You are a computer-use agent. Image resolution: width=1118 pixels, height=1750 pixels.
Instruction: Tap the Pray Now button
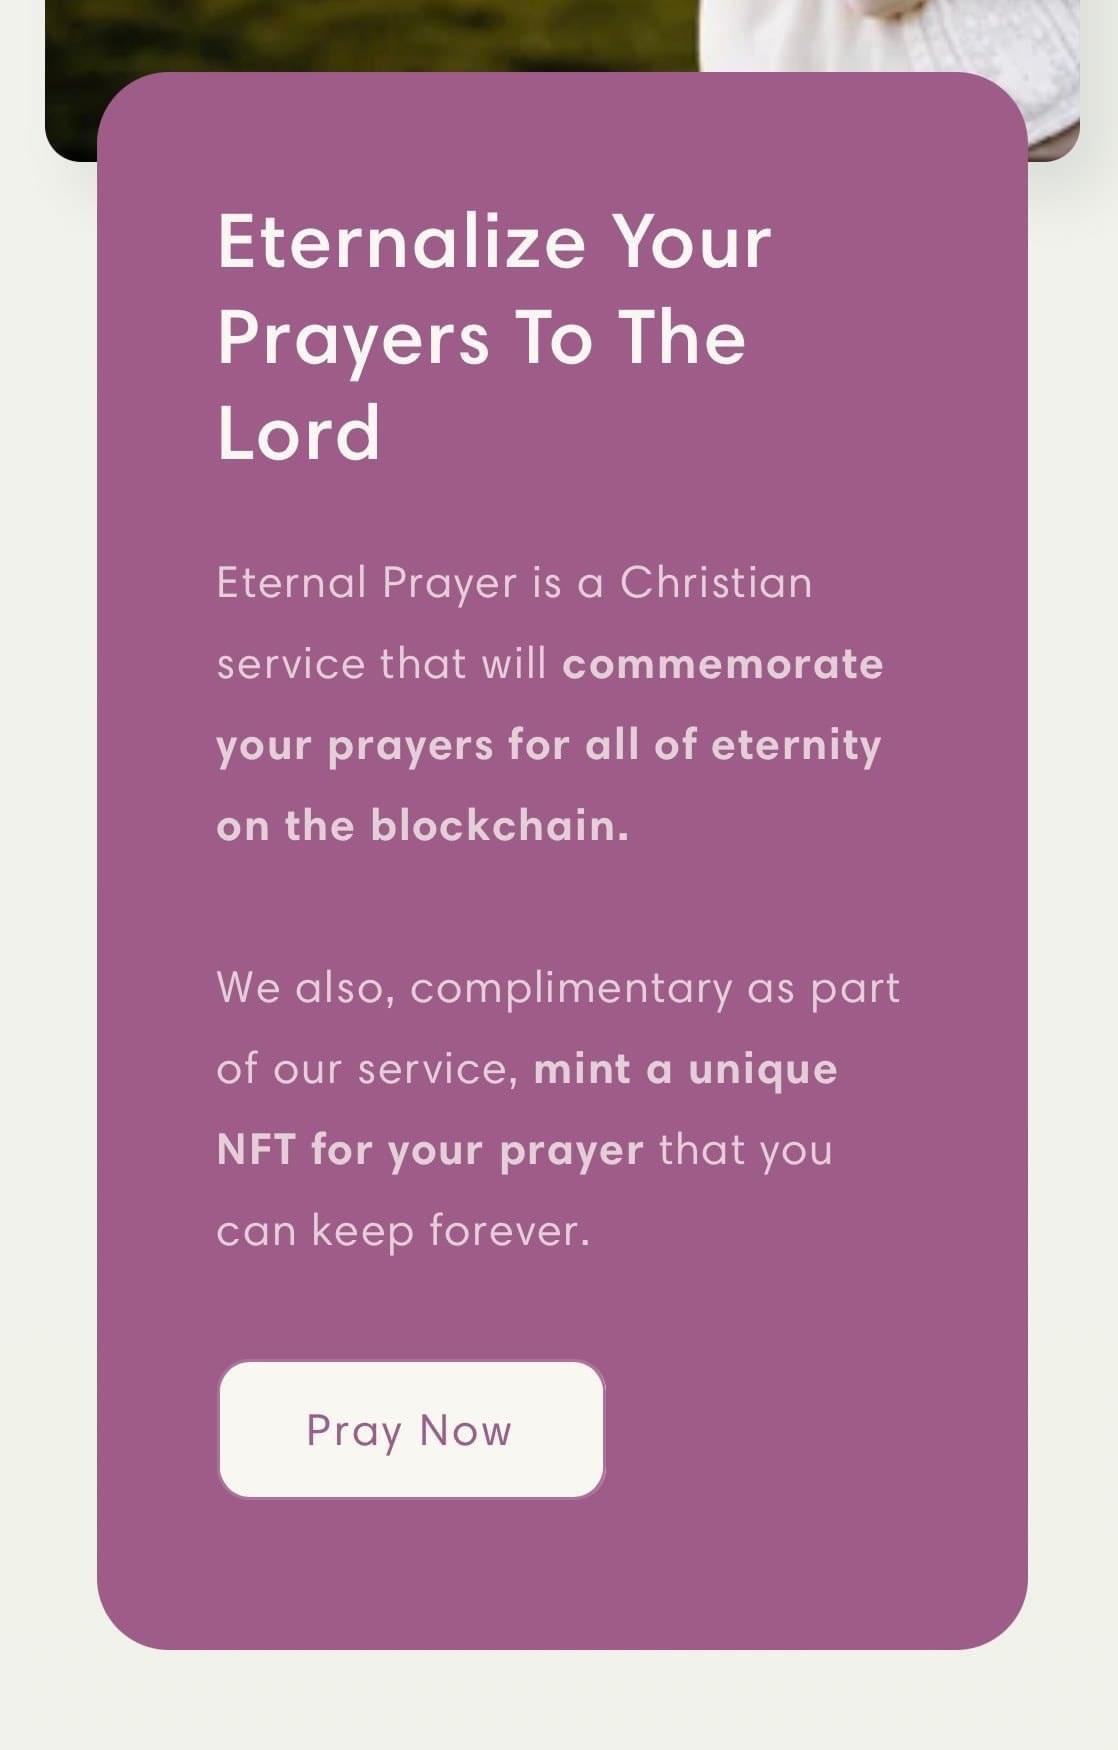pyautogui.click(x=410, y=1429)
